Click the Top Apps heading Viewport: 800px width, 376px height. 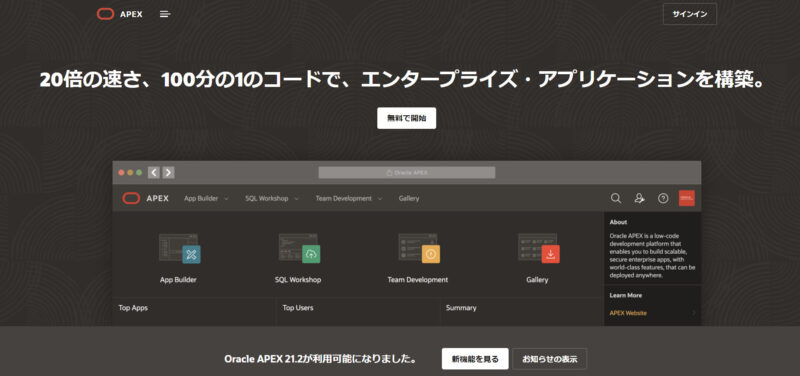pos(133,308)
